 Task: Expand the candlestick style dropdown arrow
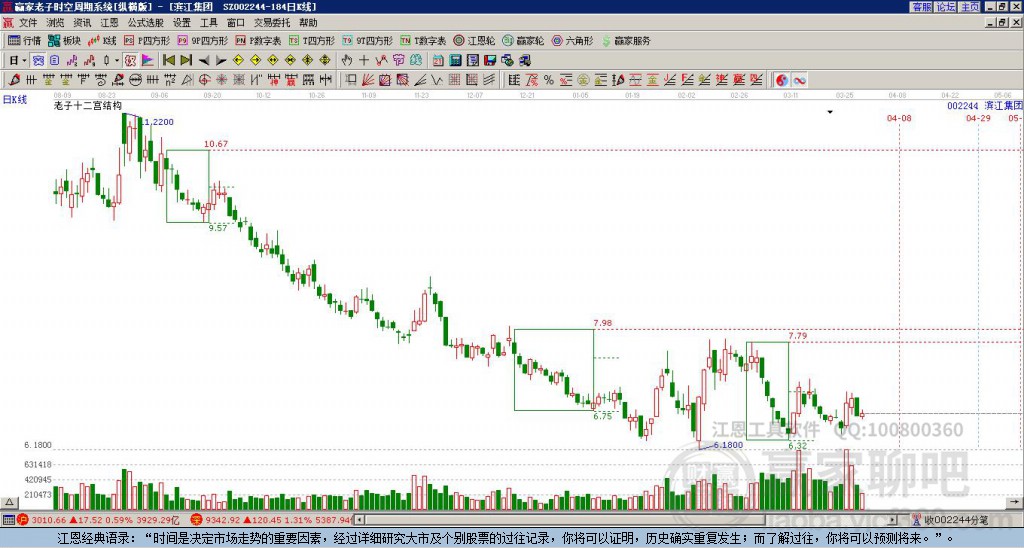117,61
